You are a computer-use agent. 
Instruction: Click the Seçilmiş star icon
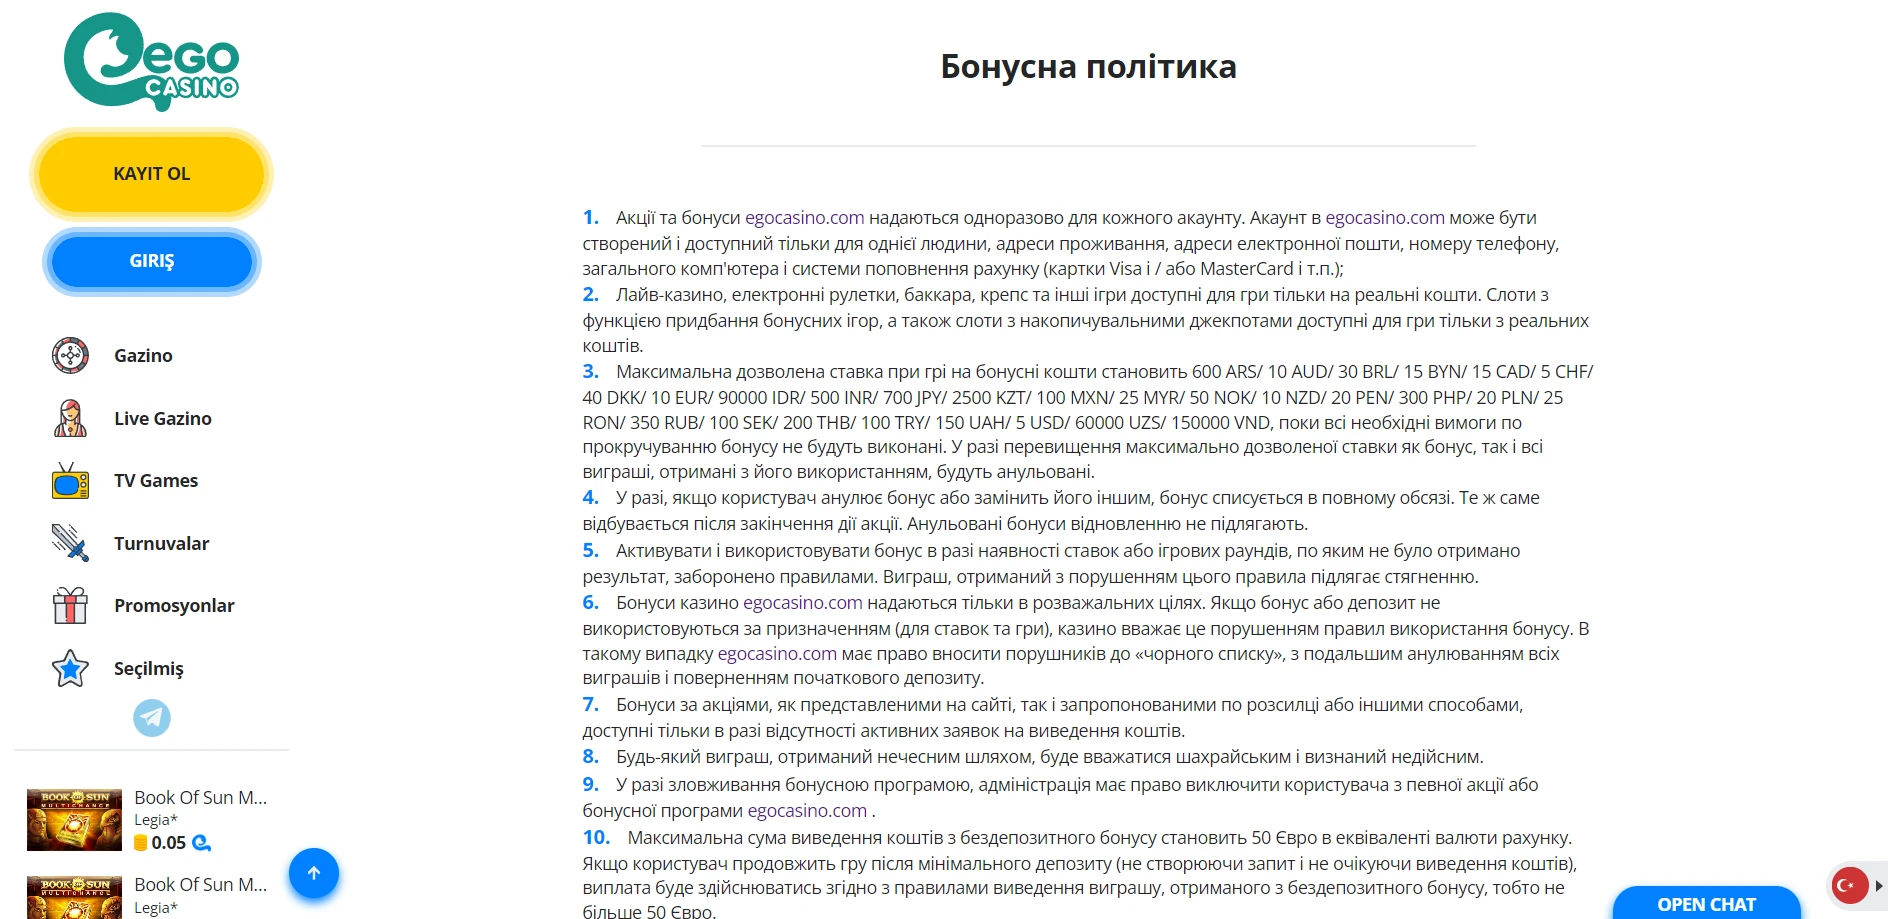coord(70,668)
